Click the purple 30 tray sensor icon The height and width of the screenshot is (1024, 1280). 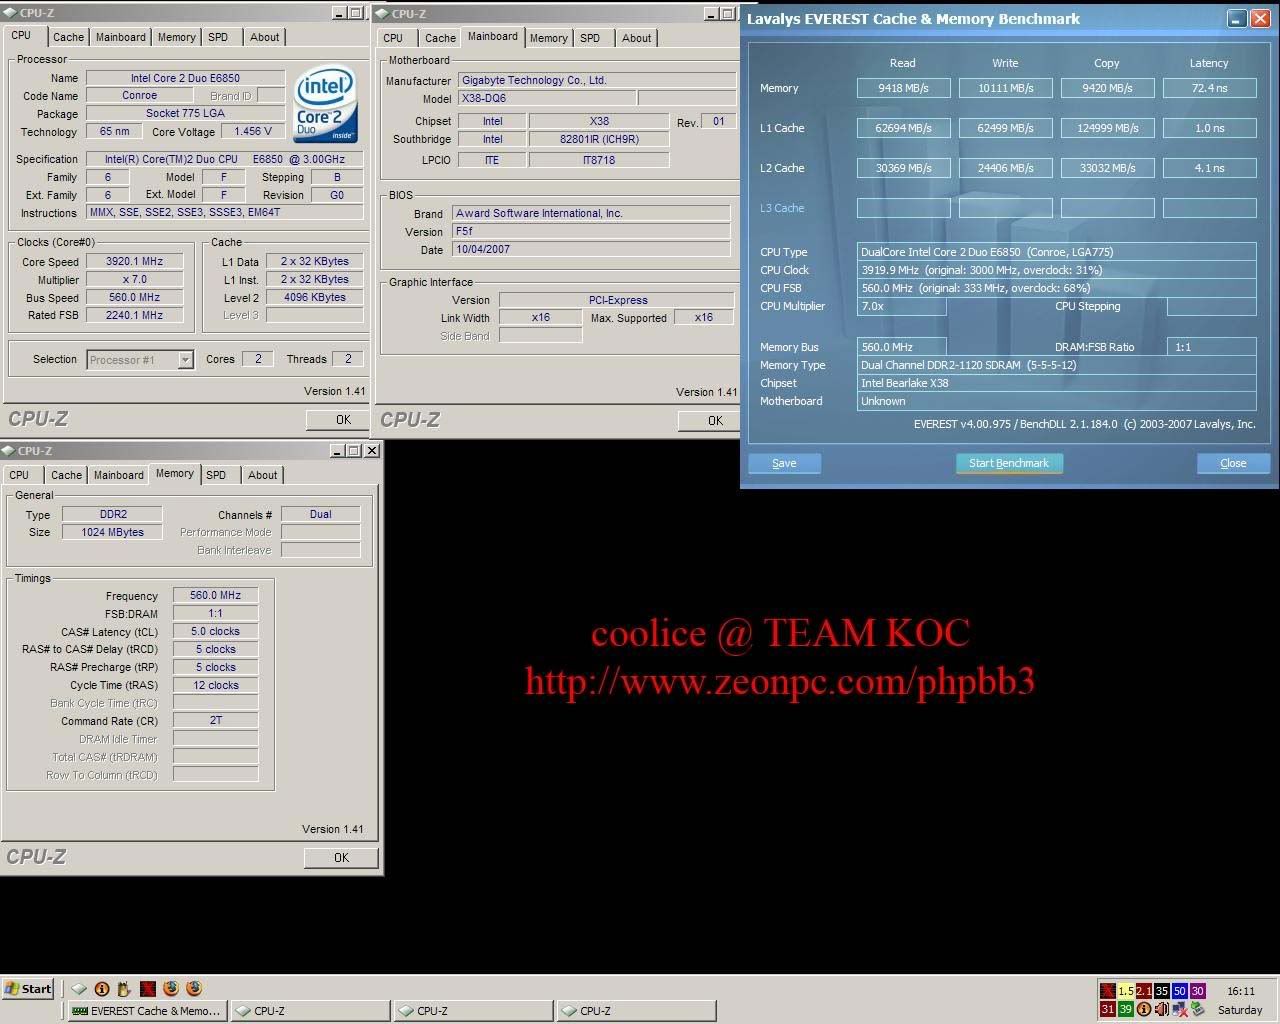[1198, 991]
